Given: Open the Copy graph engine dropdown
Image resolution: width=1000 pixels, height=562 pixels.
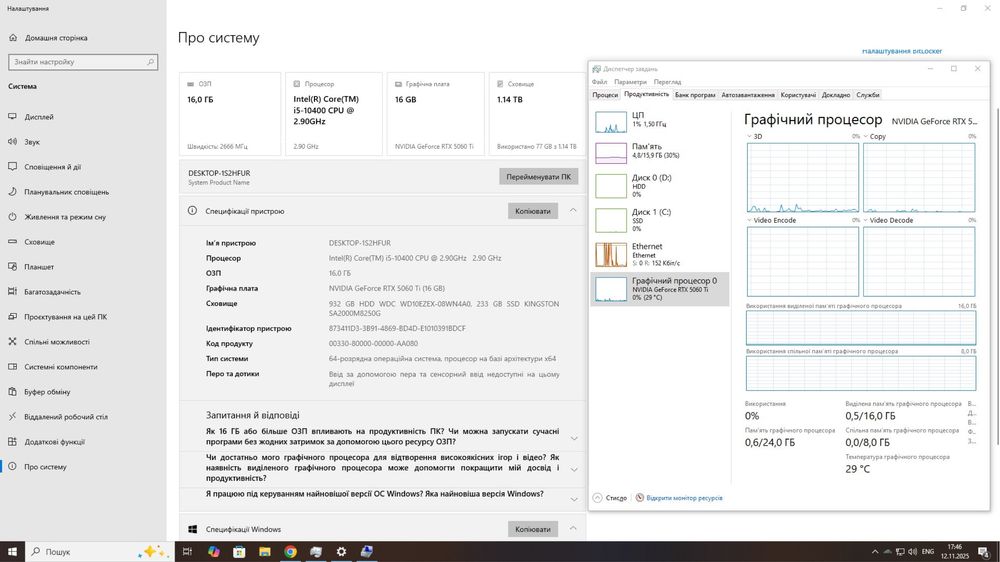Looking at the screenshot, I should click(865, 137).
